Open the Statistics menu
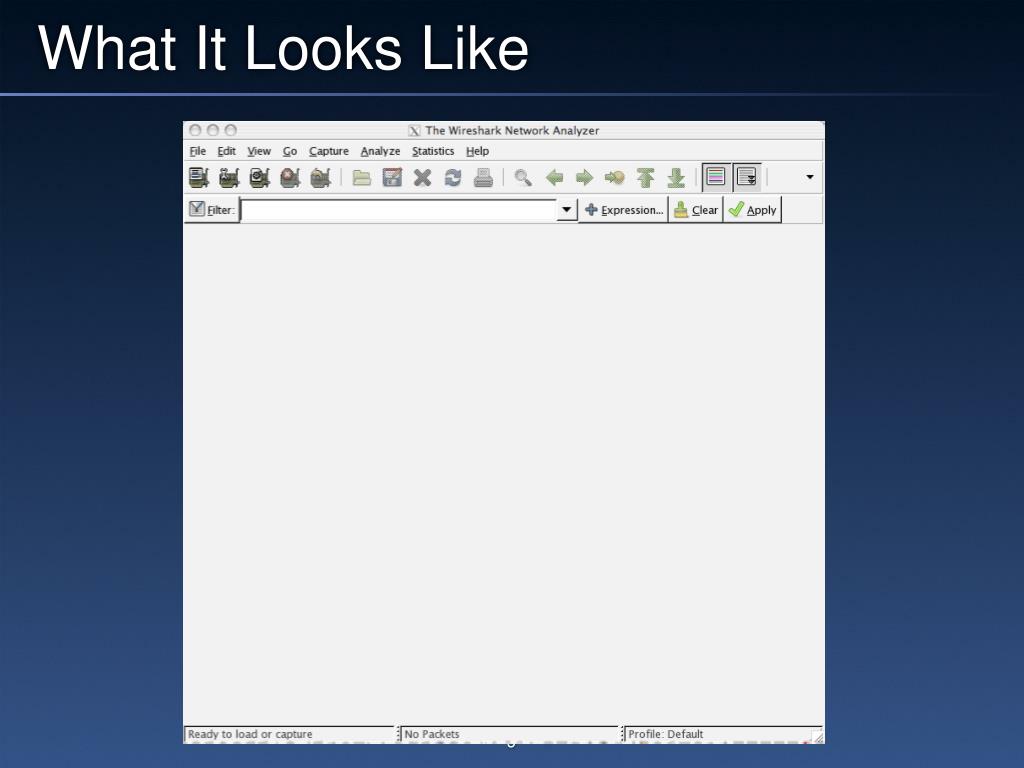The image size is (1024, 768). click(x=432, y=151)
